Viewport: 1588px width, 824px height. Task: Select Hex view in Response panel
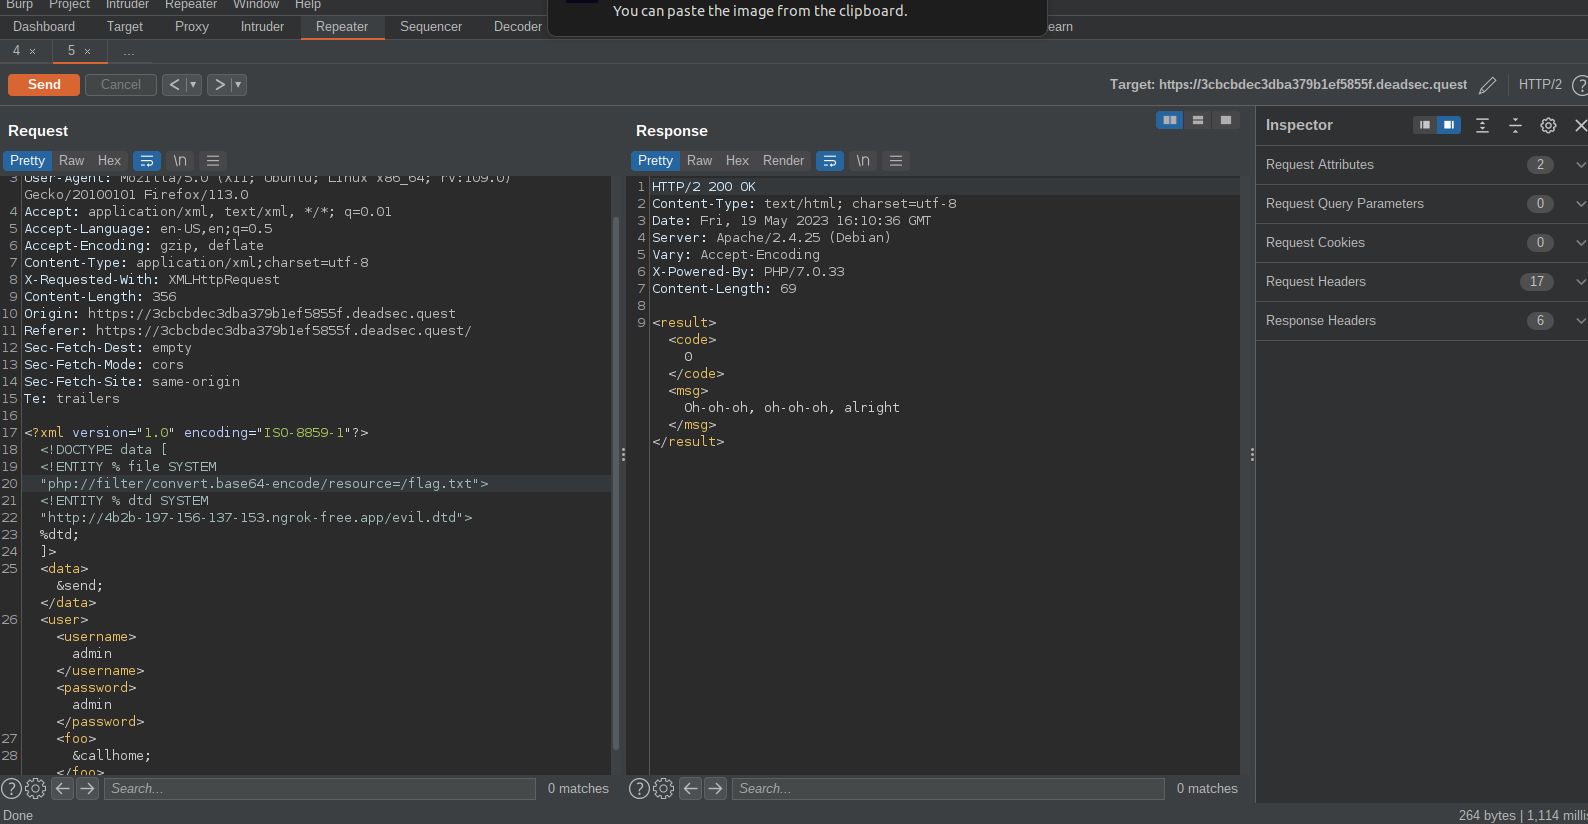pyautogui.click(x=737, y=161)
